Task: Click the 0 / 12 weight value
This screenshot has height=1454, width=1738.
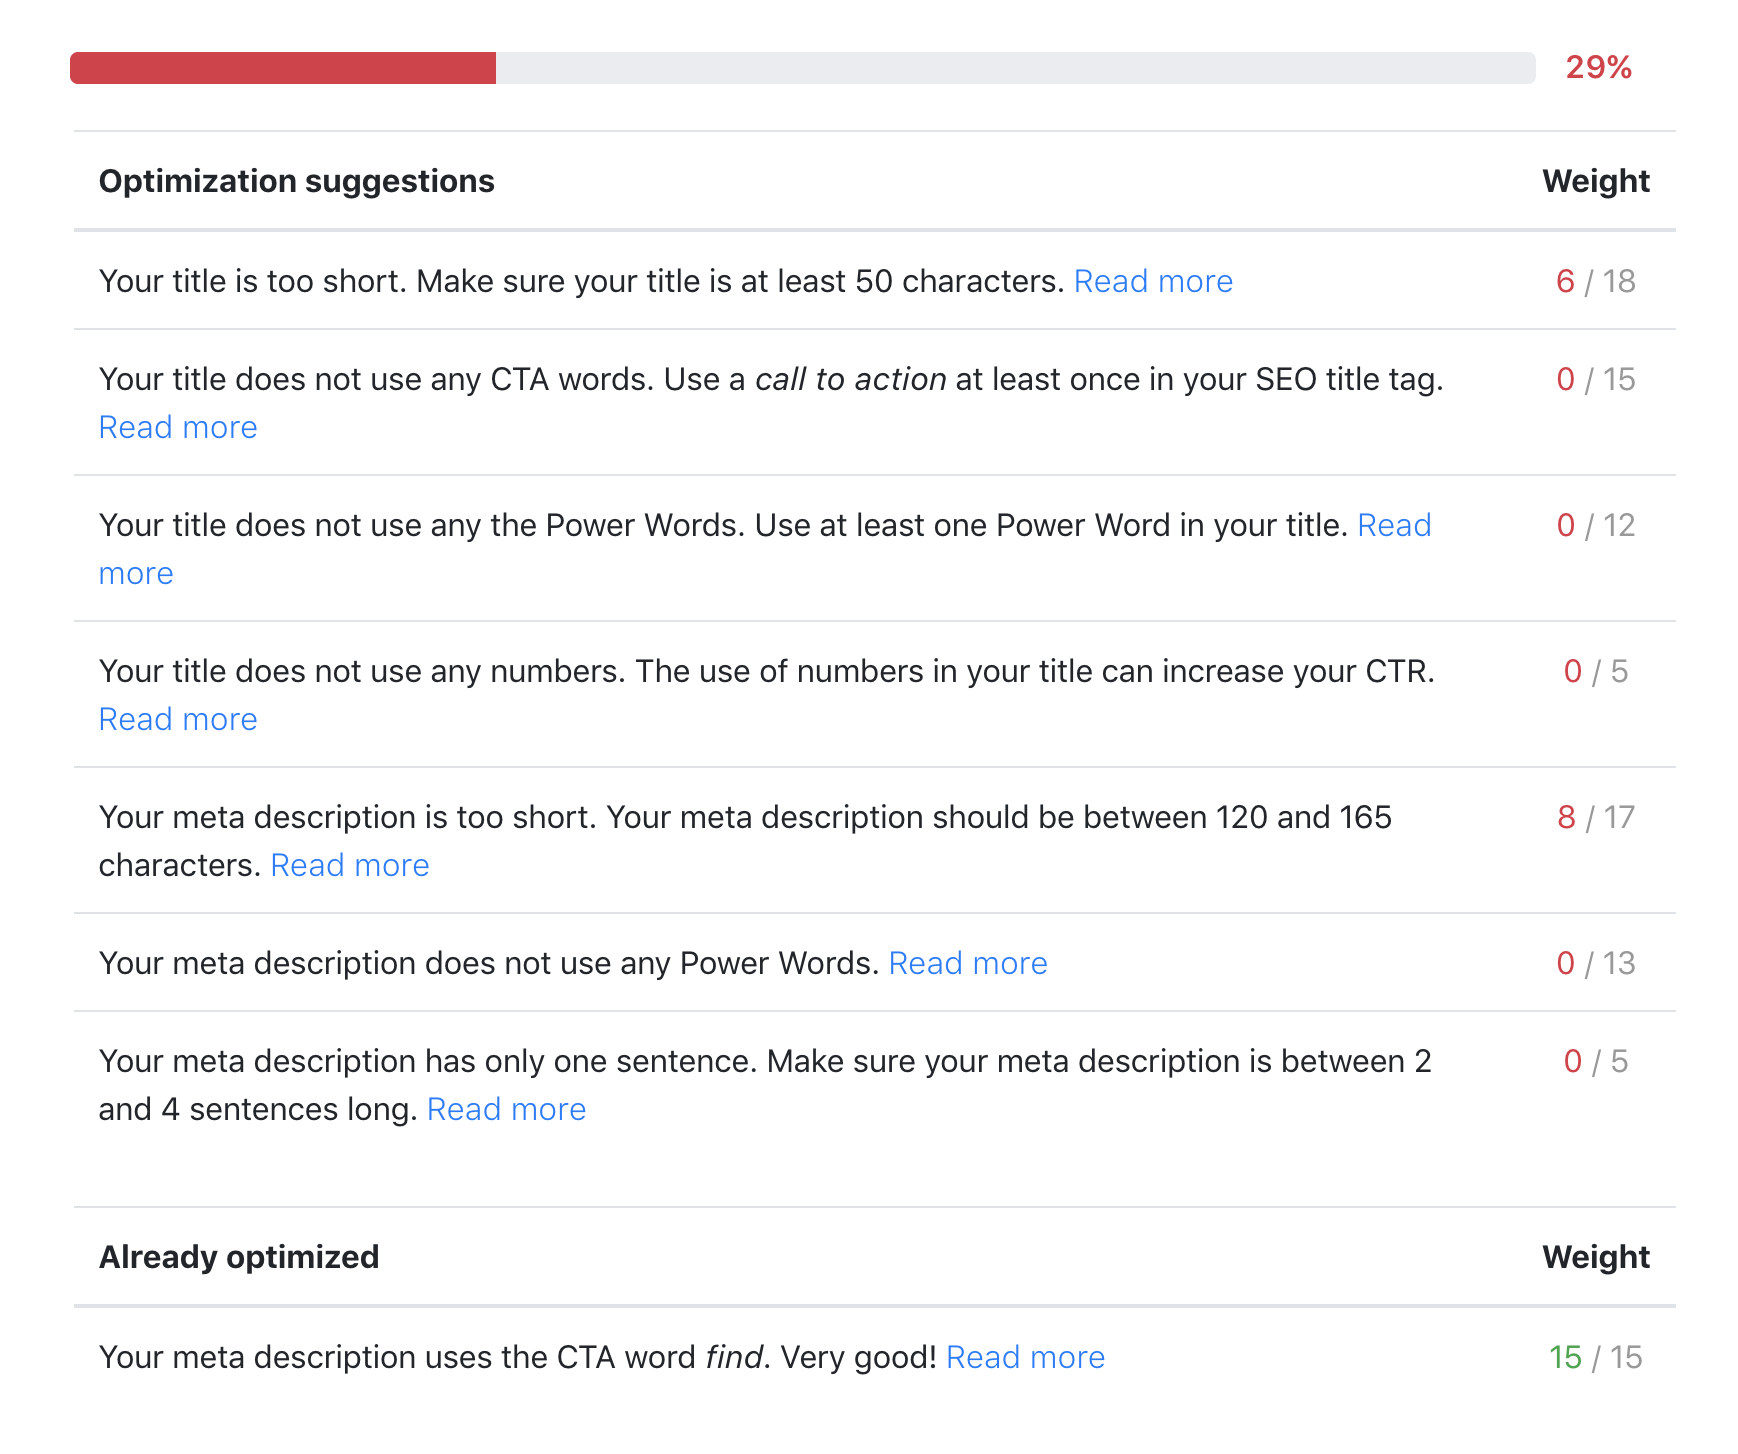Action: (x=1596, y=525)
